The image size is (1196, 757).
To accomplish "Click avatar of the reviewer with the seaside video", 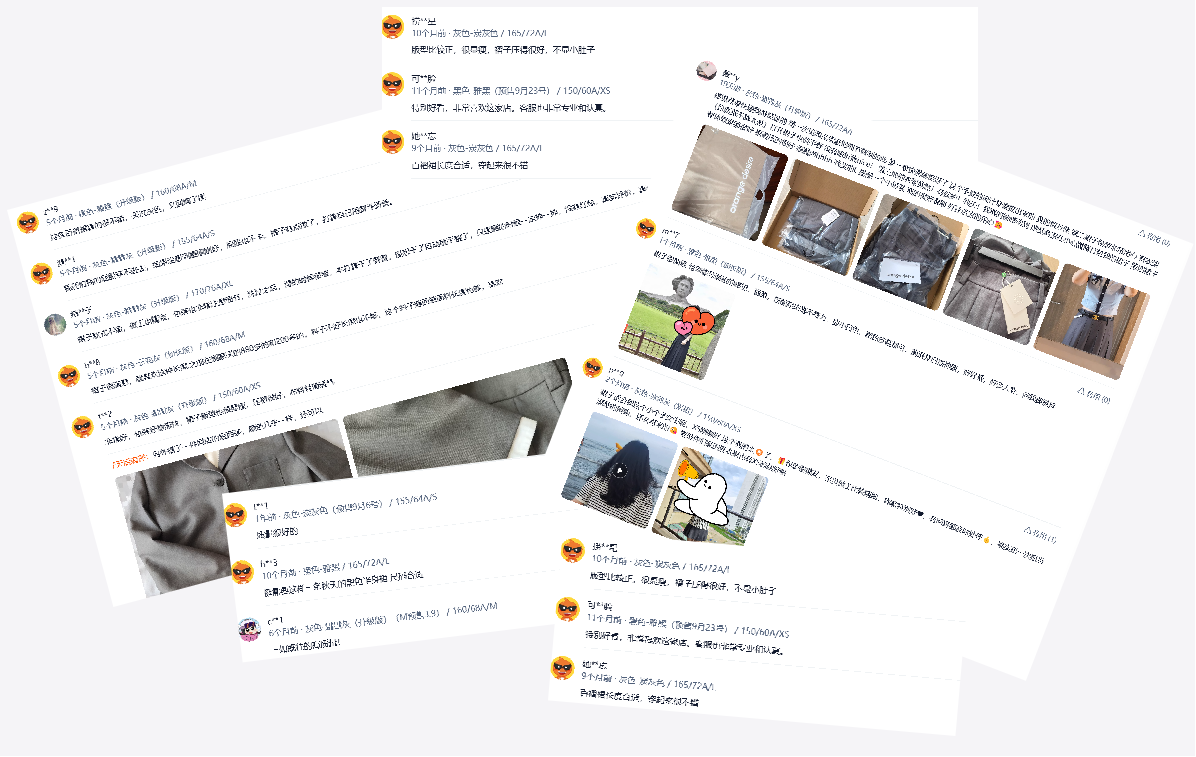I will coord(593,368).
